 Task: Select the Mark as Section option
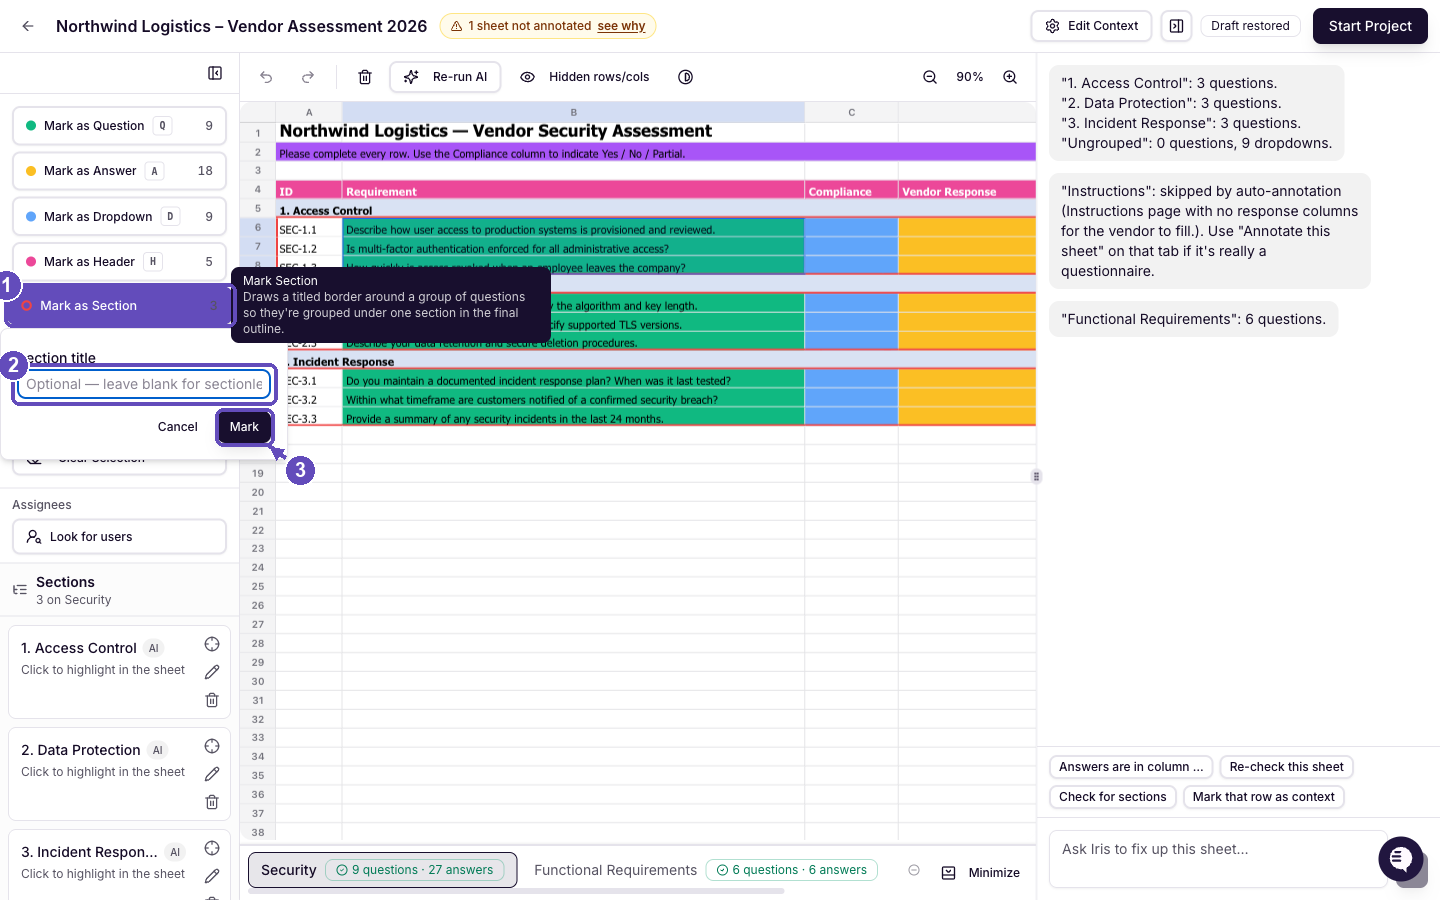[x=119, y=306]
